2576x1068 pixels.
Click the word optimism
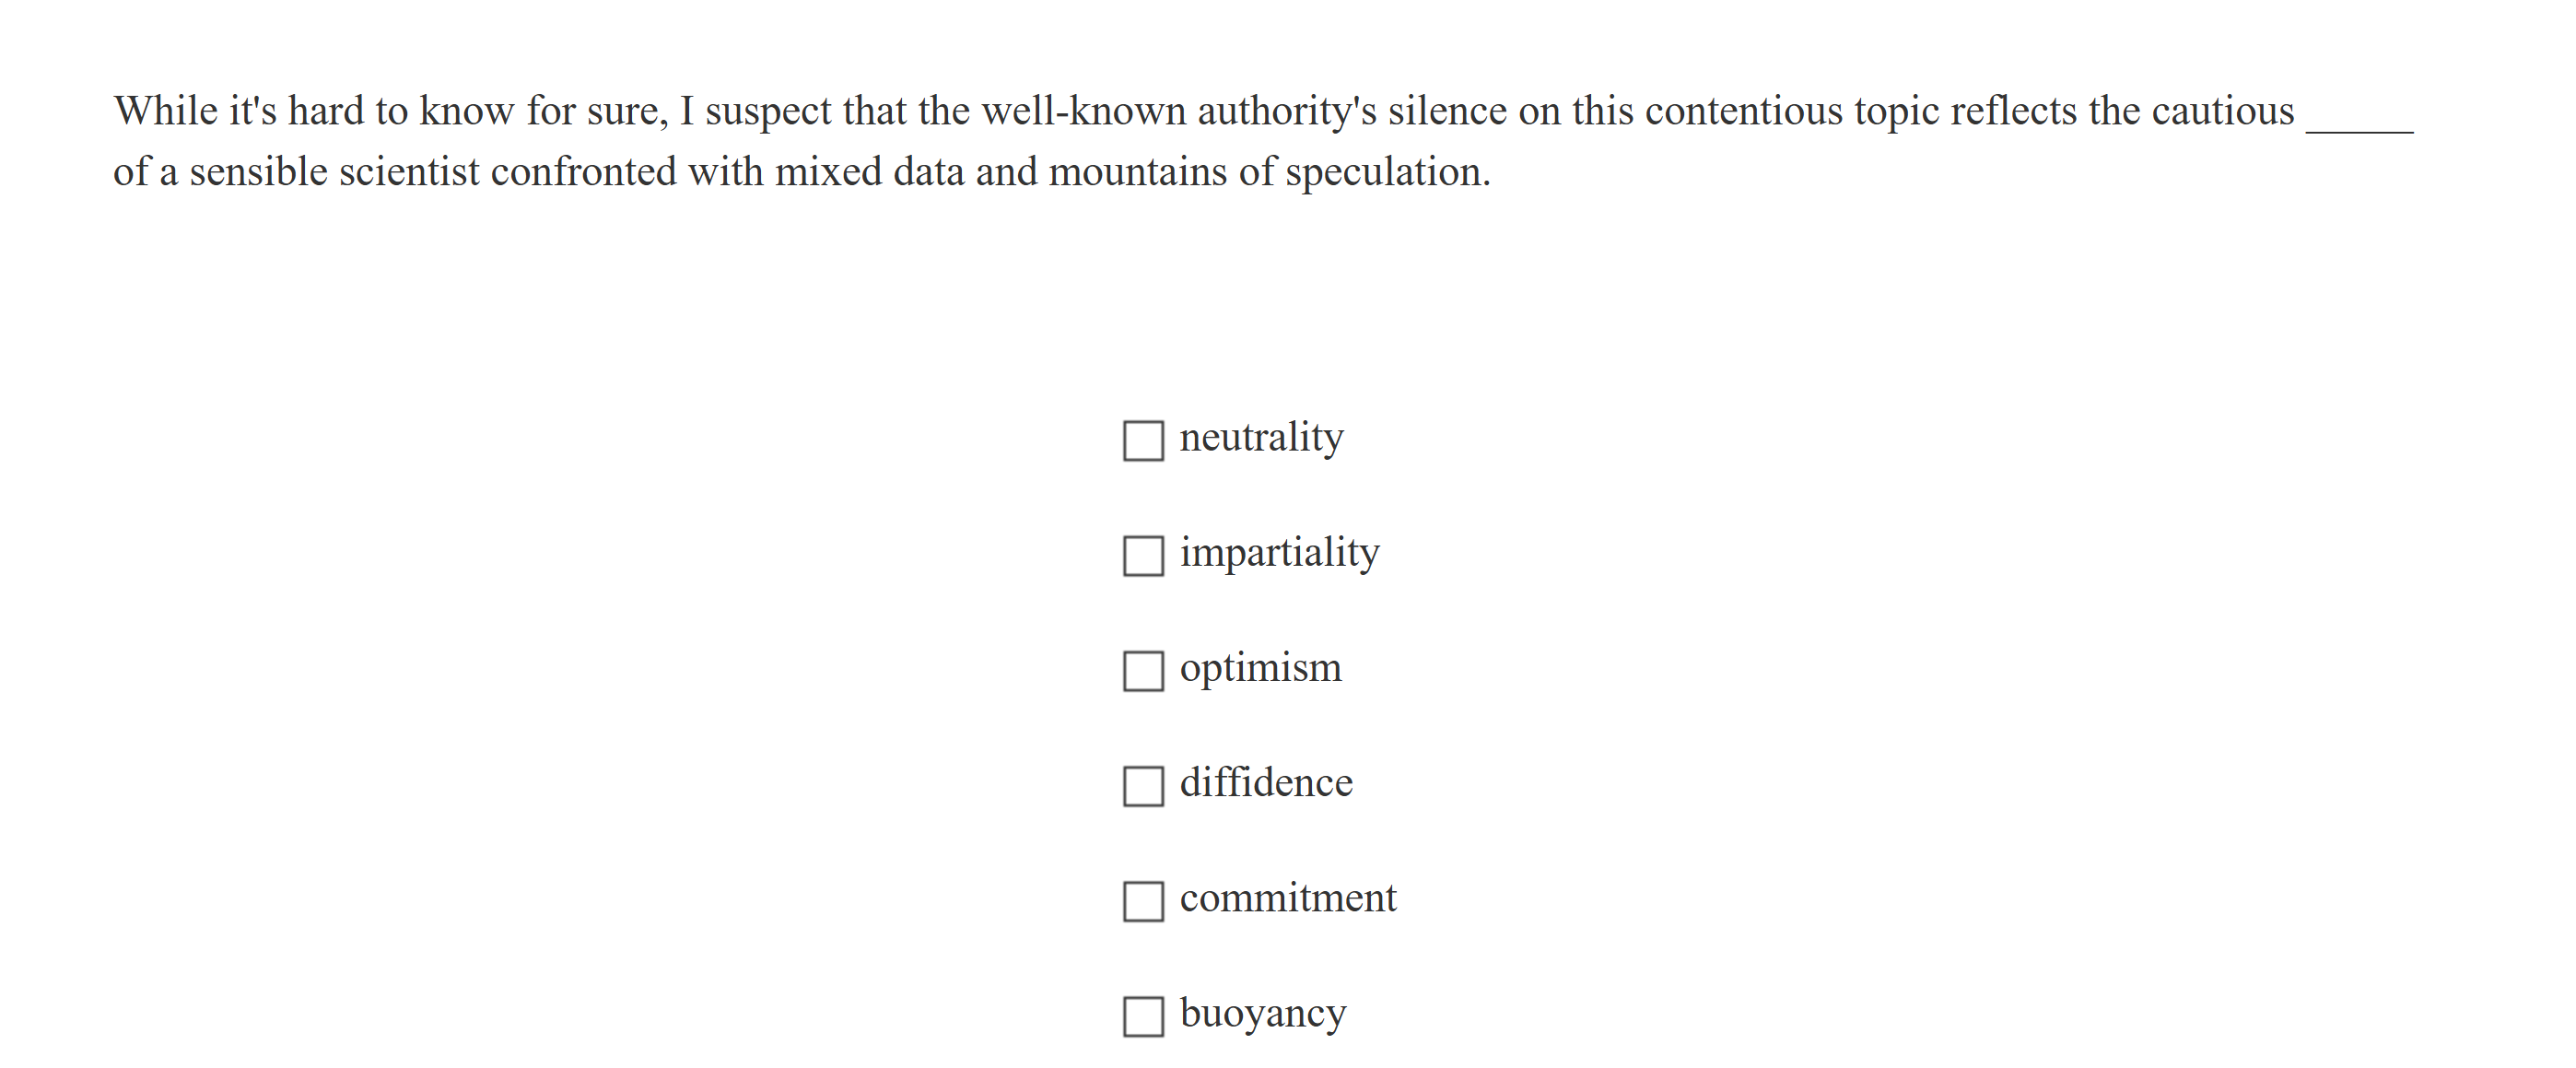click(1261, 667)
